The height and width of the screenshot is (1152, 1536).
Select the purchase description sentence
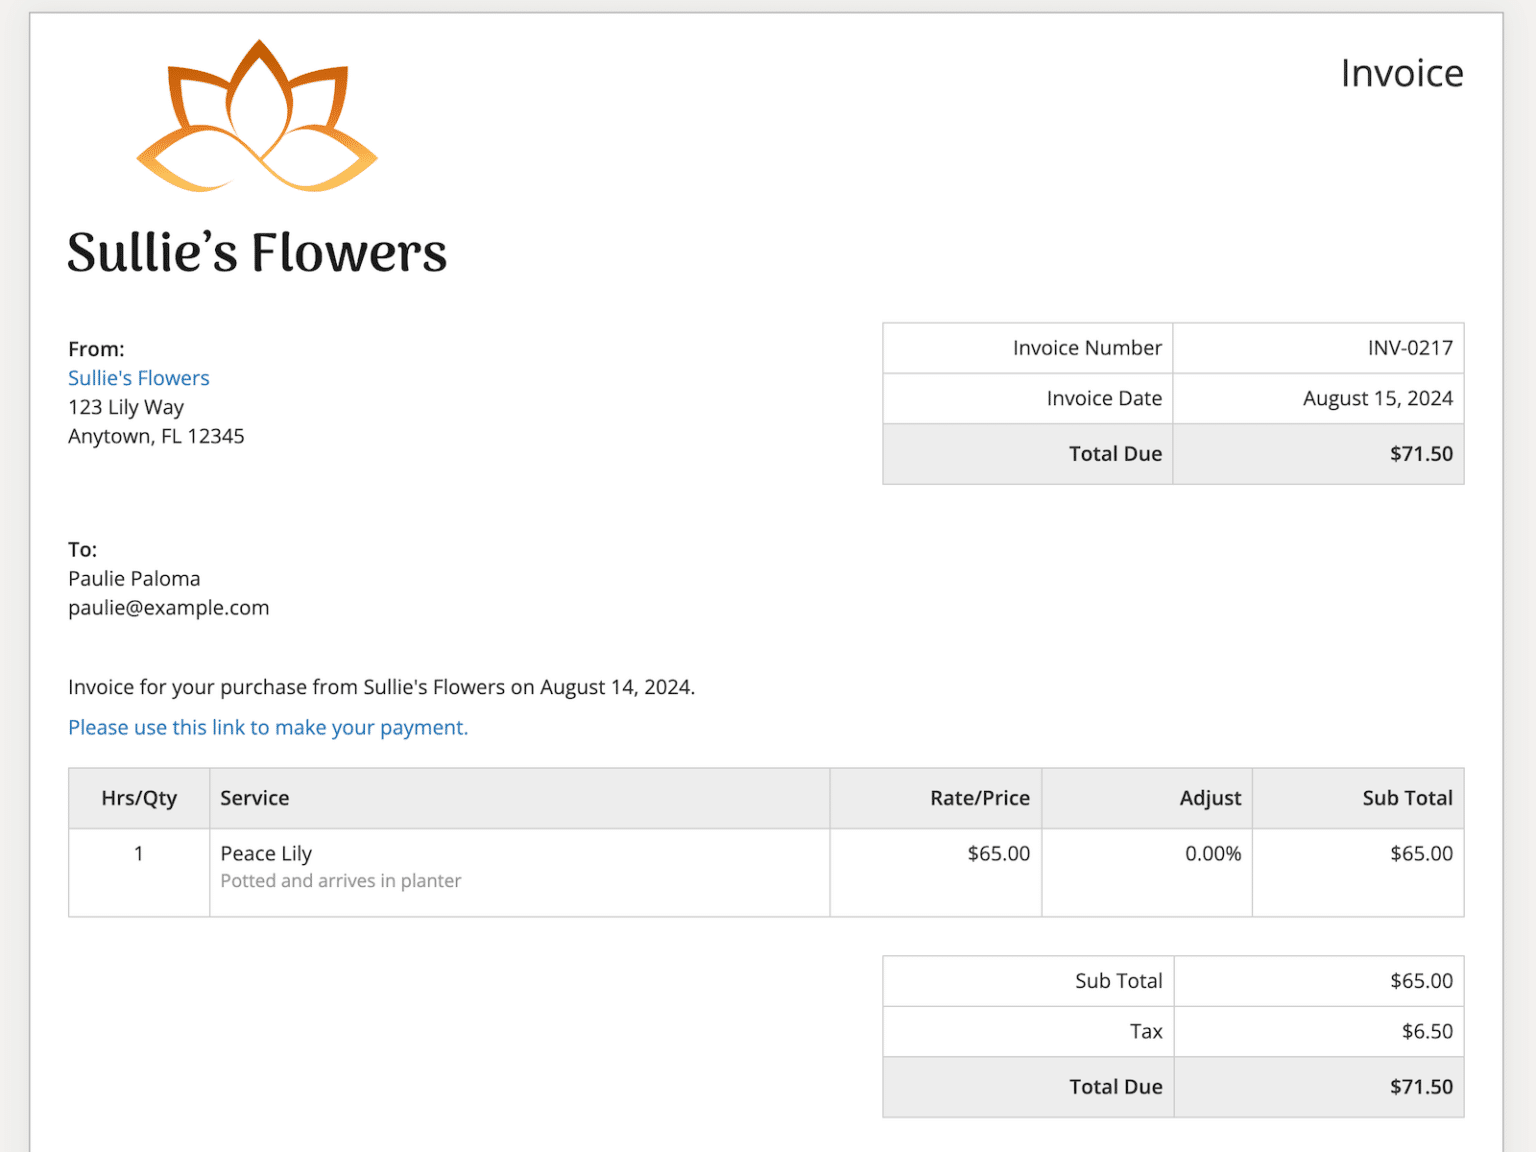[381, 687]
